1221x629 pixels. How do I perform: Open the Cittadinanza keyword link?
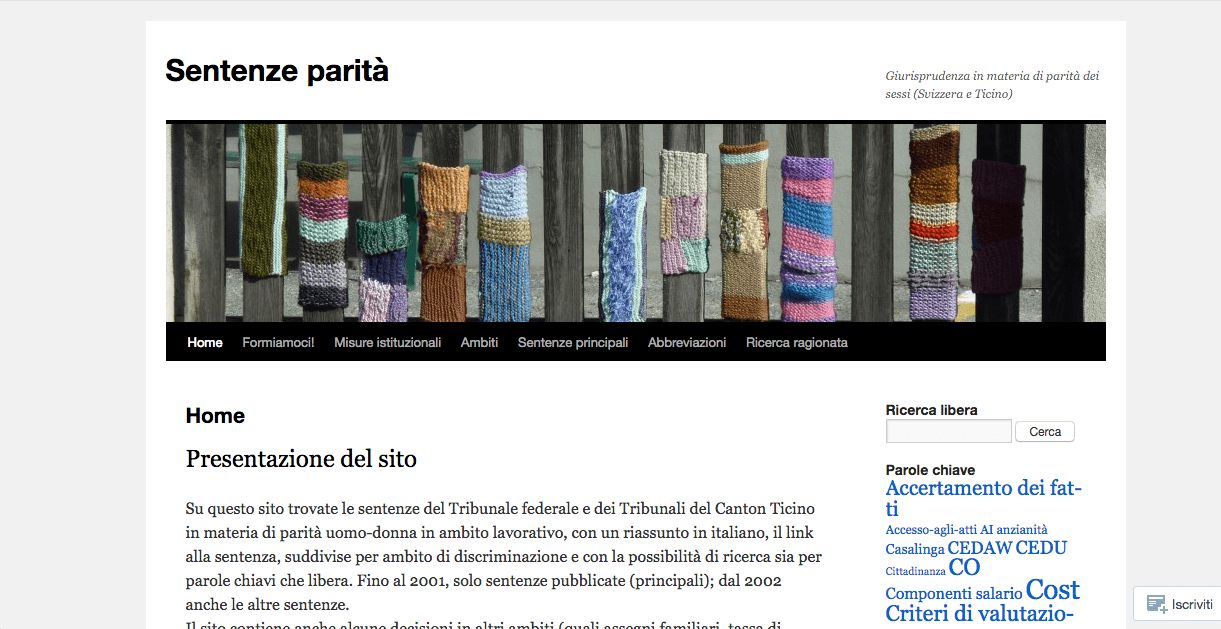(915, 572)
